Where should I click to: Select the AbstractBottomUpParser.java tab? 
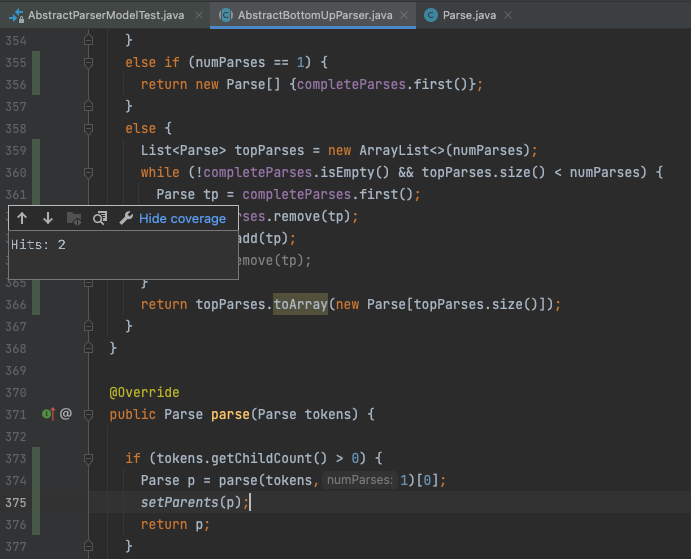(x=315, y=15)
